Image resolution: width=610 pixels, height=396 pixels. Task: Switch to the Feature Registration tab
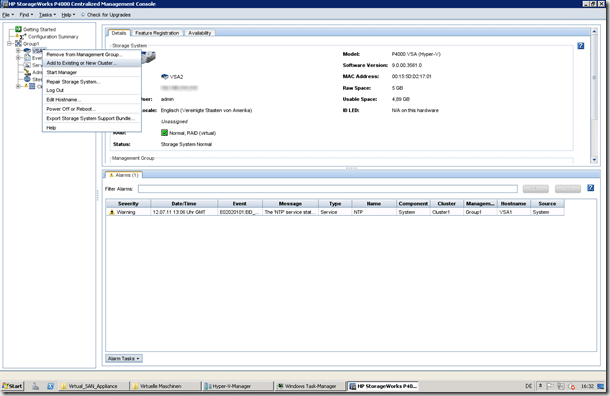157,33
